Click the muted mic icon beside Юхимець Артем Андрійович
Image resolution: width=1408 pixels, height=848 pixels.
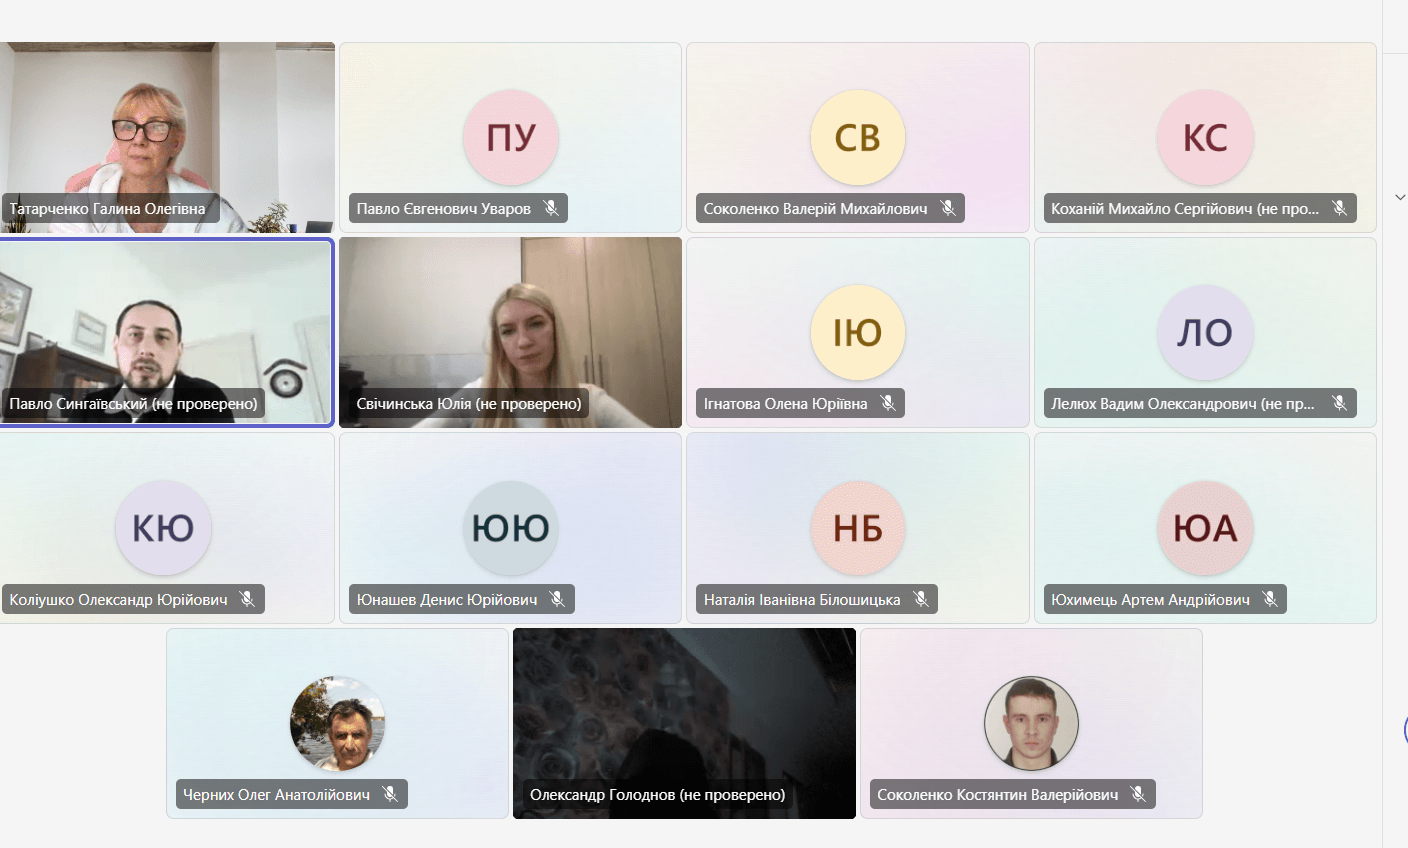click(1269, 599)
